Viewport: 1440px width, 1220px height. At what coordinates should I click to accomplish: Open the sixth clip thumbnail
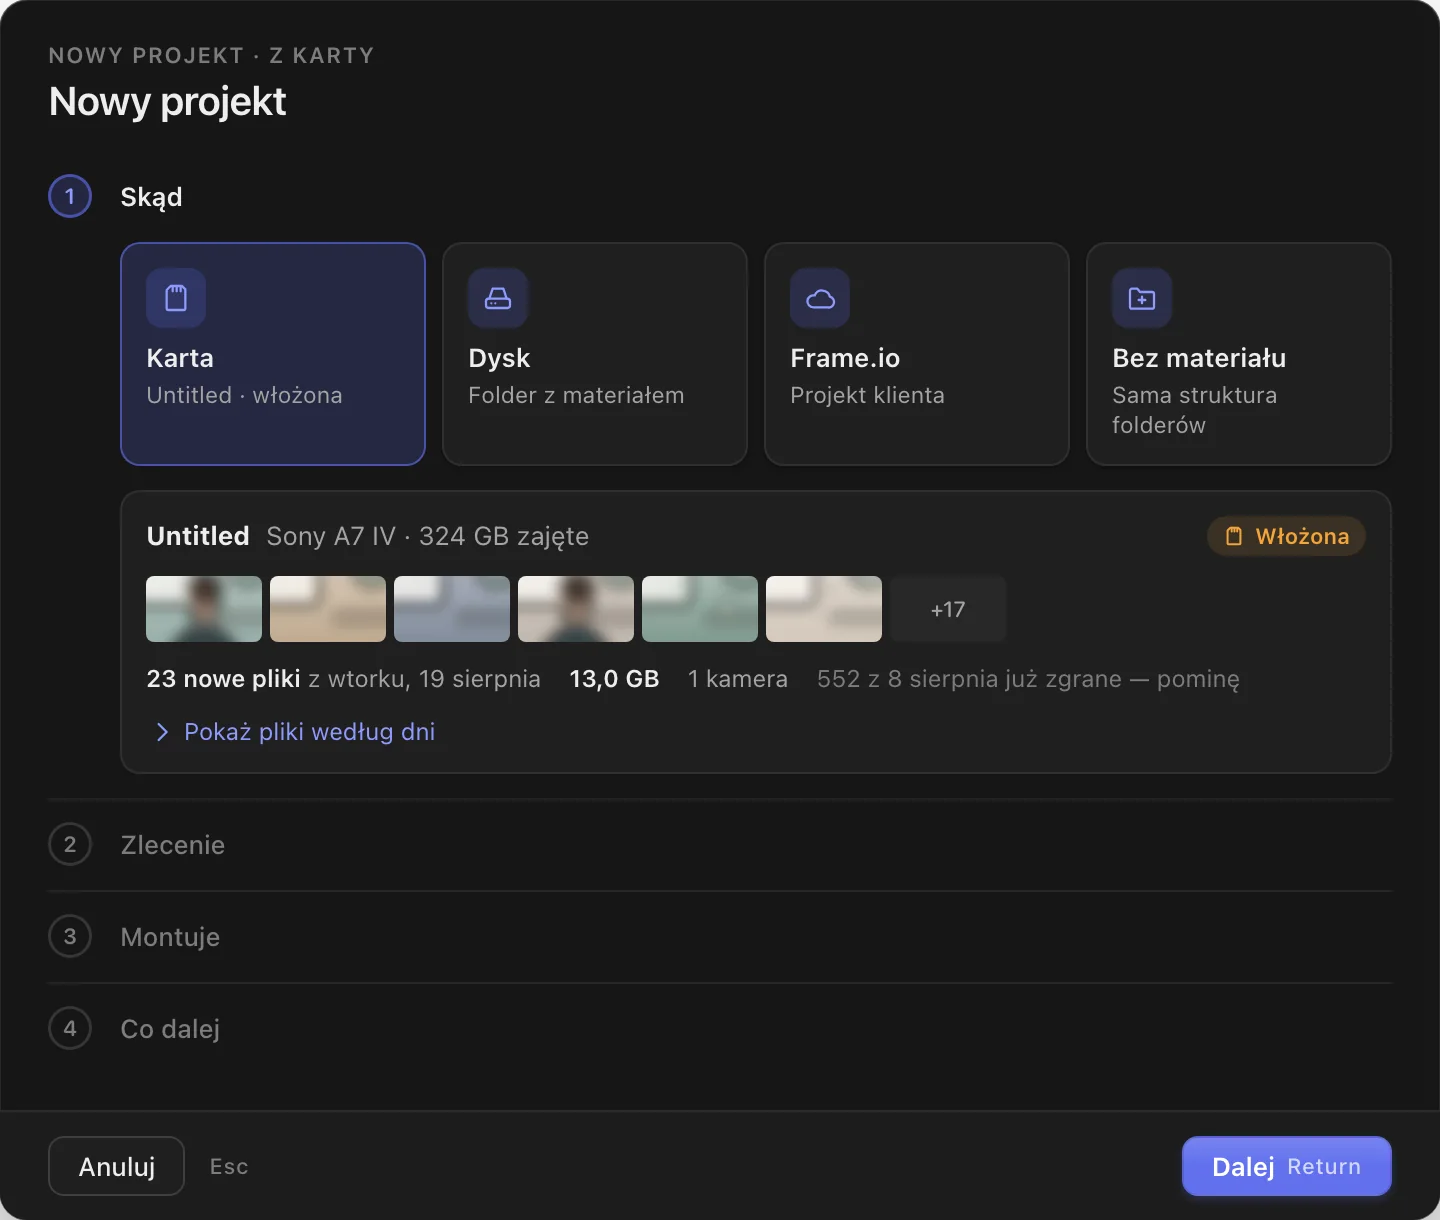[x=824, y=609]
